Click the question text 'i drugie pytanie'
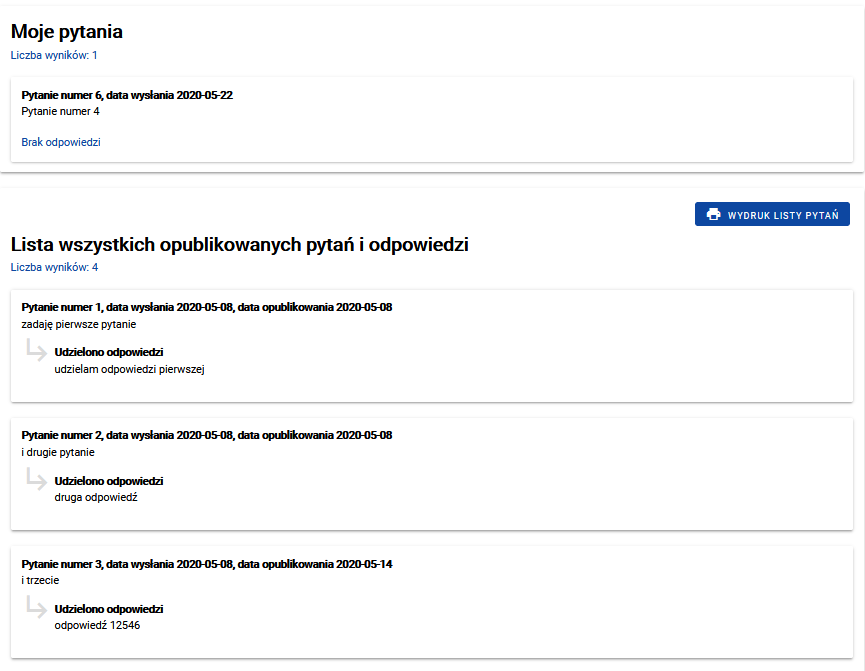 coord(58,452)
